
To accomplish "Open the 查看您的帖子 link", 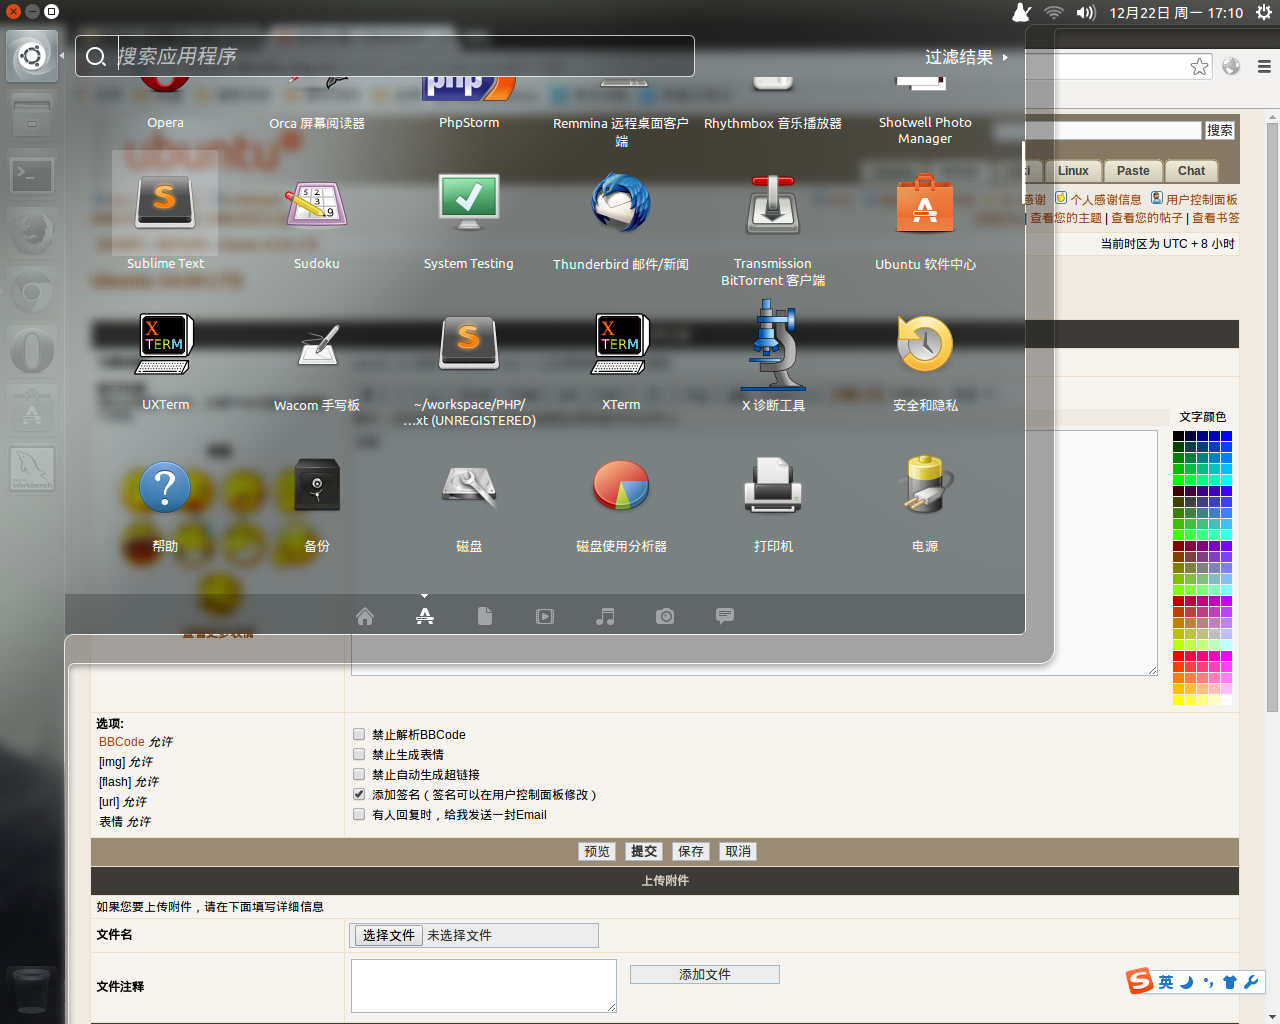I will point(1147,217).
